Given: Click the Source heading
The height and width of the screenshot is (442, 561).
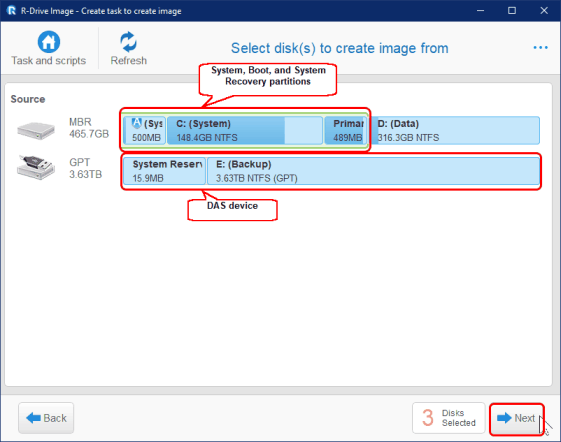Looking at the screenshot, I should (28, 99).
